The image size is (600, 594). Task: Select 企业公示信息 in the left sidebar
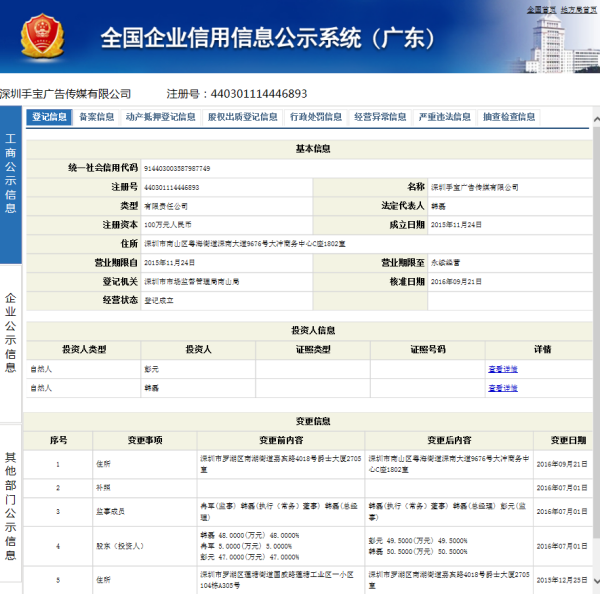coord(11,343)
